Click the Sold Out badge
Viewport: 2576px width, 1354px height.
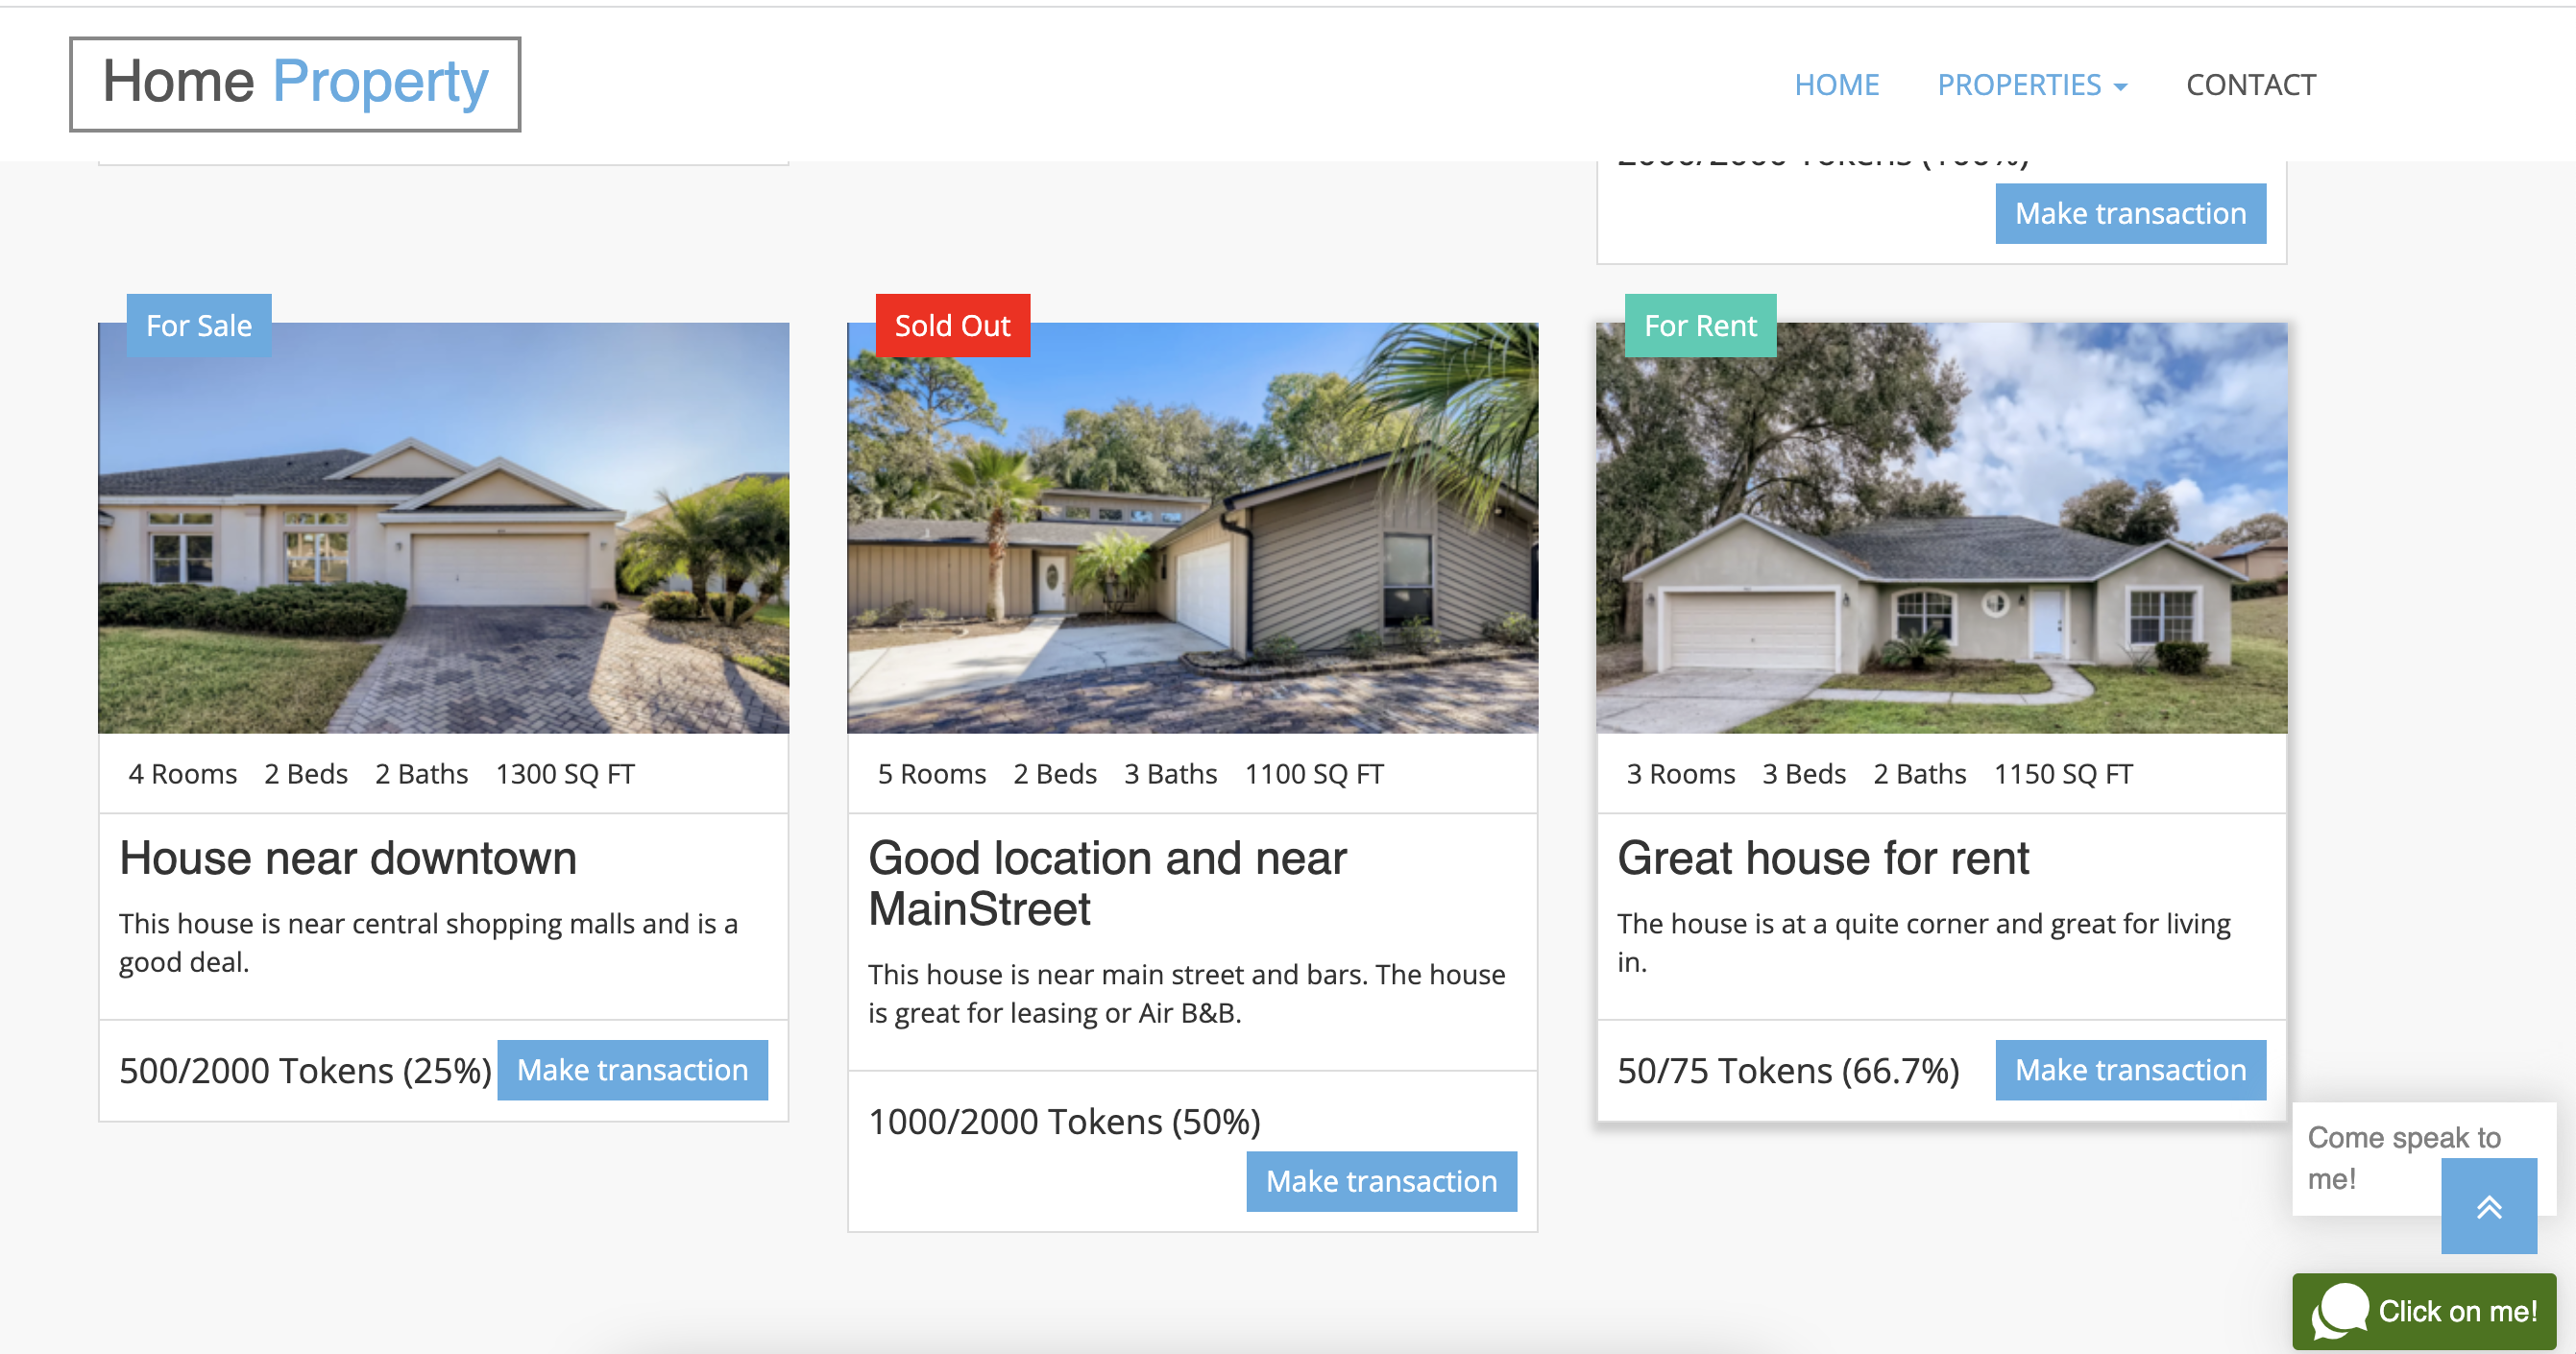952,325
